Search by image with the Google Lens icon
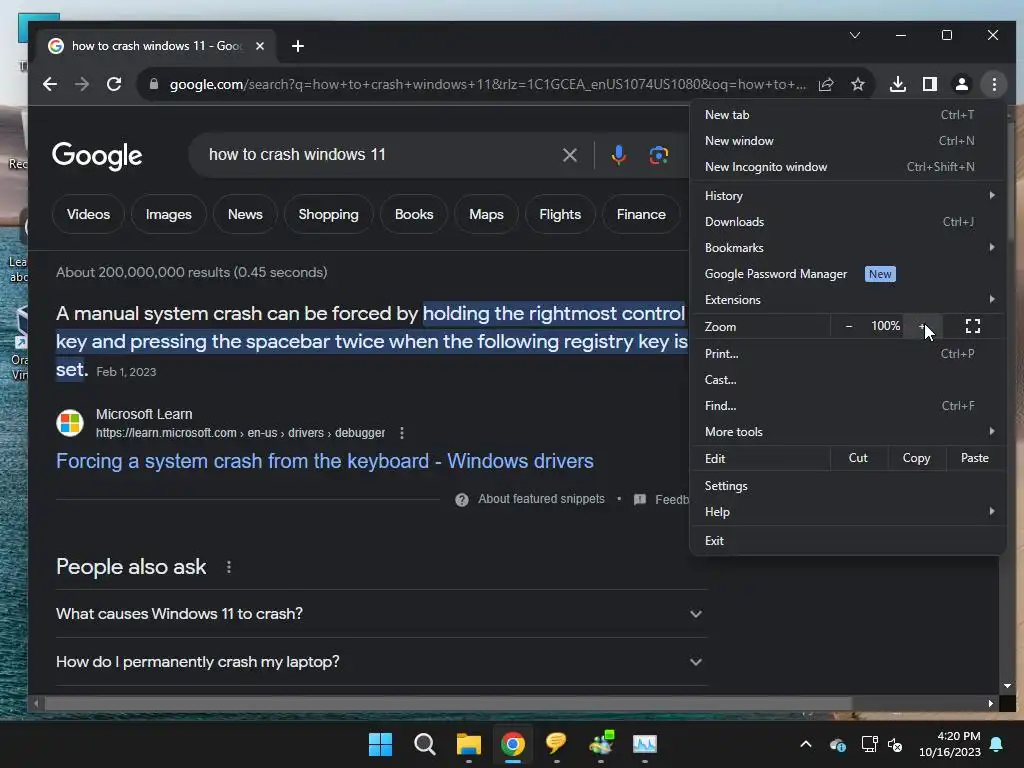 point(658,155)
